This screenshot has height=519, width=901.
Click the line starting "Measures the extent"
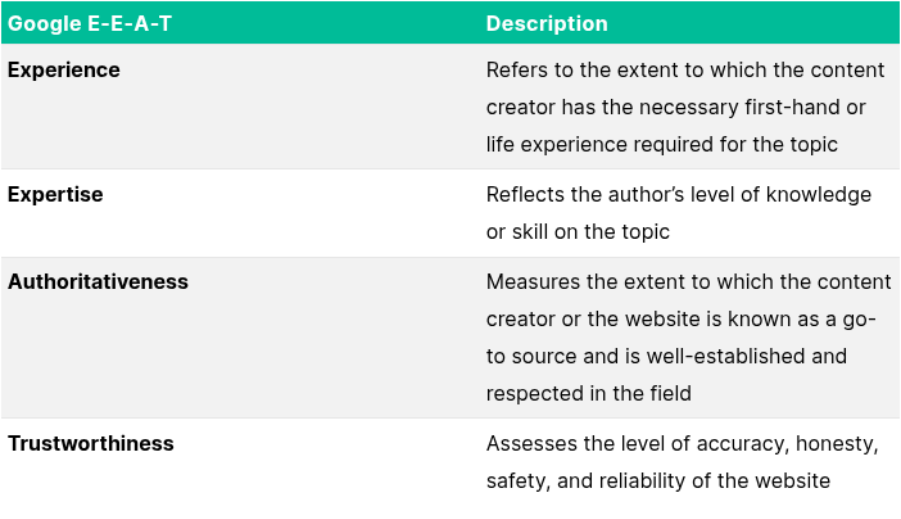tap(688, 282)
